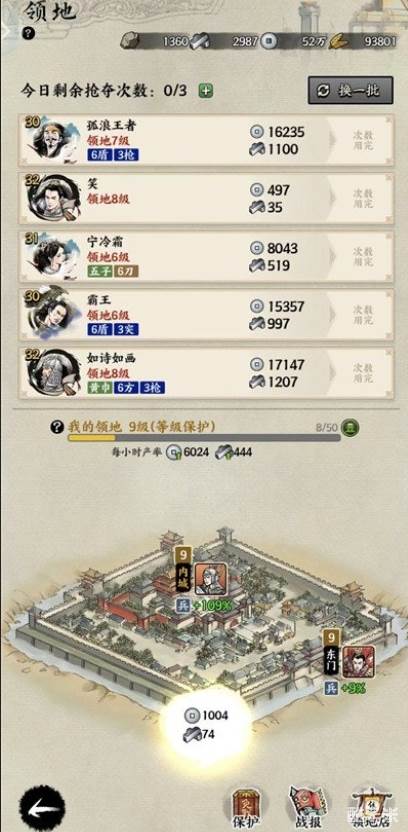Screen dimensions: 408x832
Task: Select the 霸王 player row
Action: click(x=207, y=315)
